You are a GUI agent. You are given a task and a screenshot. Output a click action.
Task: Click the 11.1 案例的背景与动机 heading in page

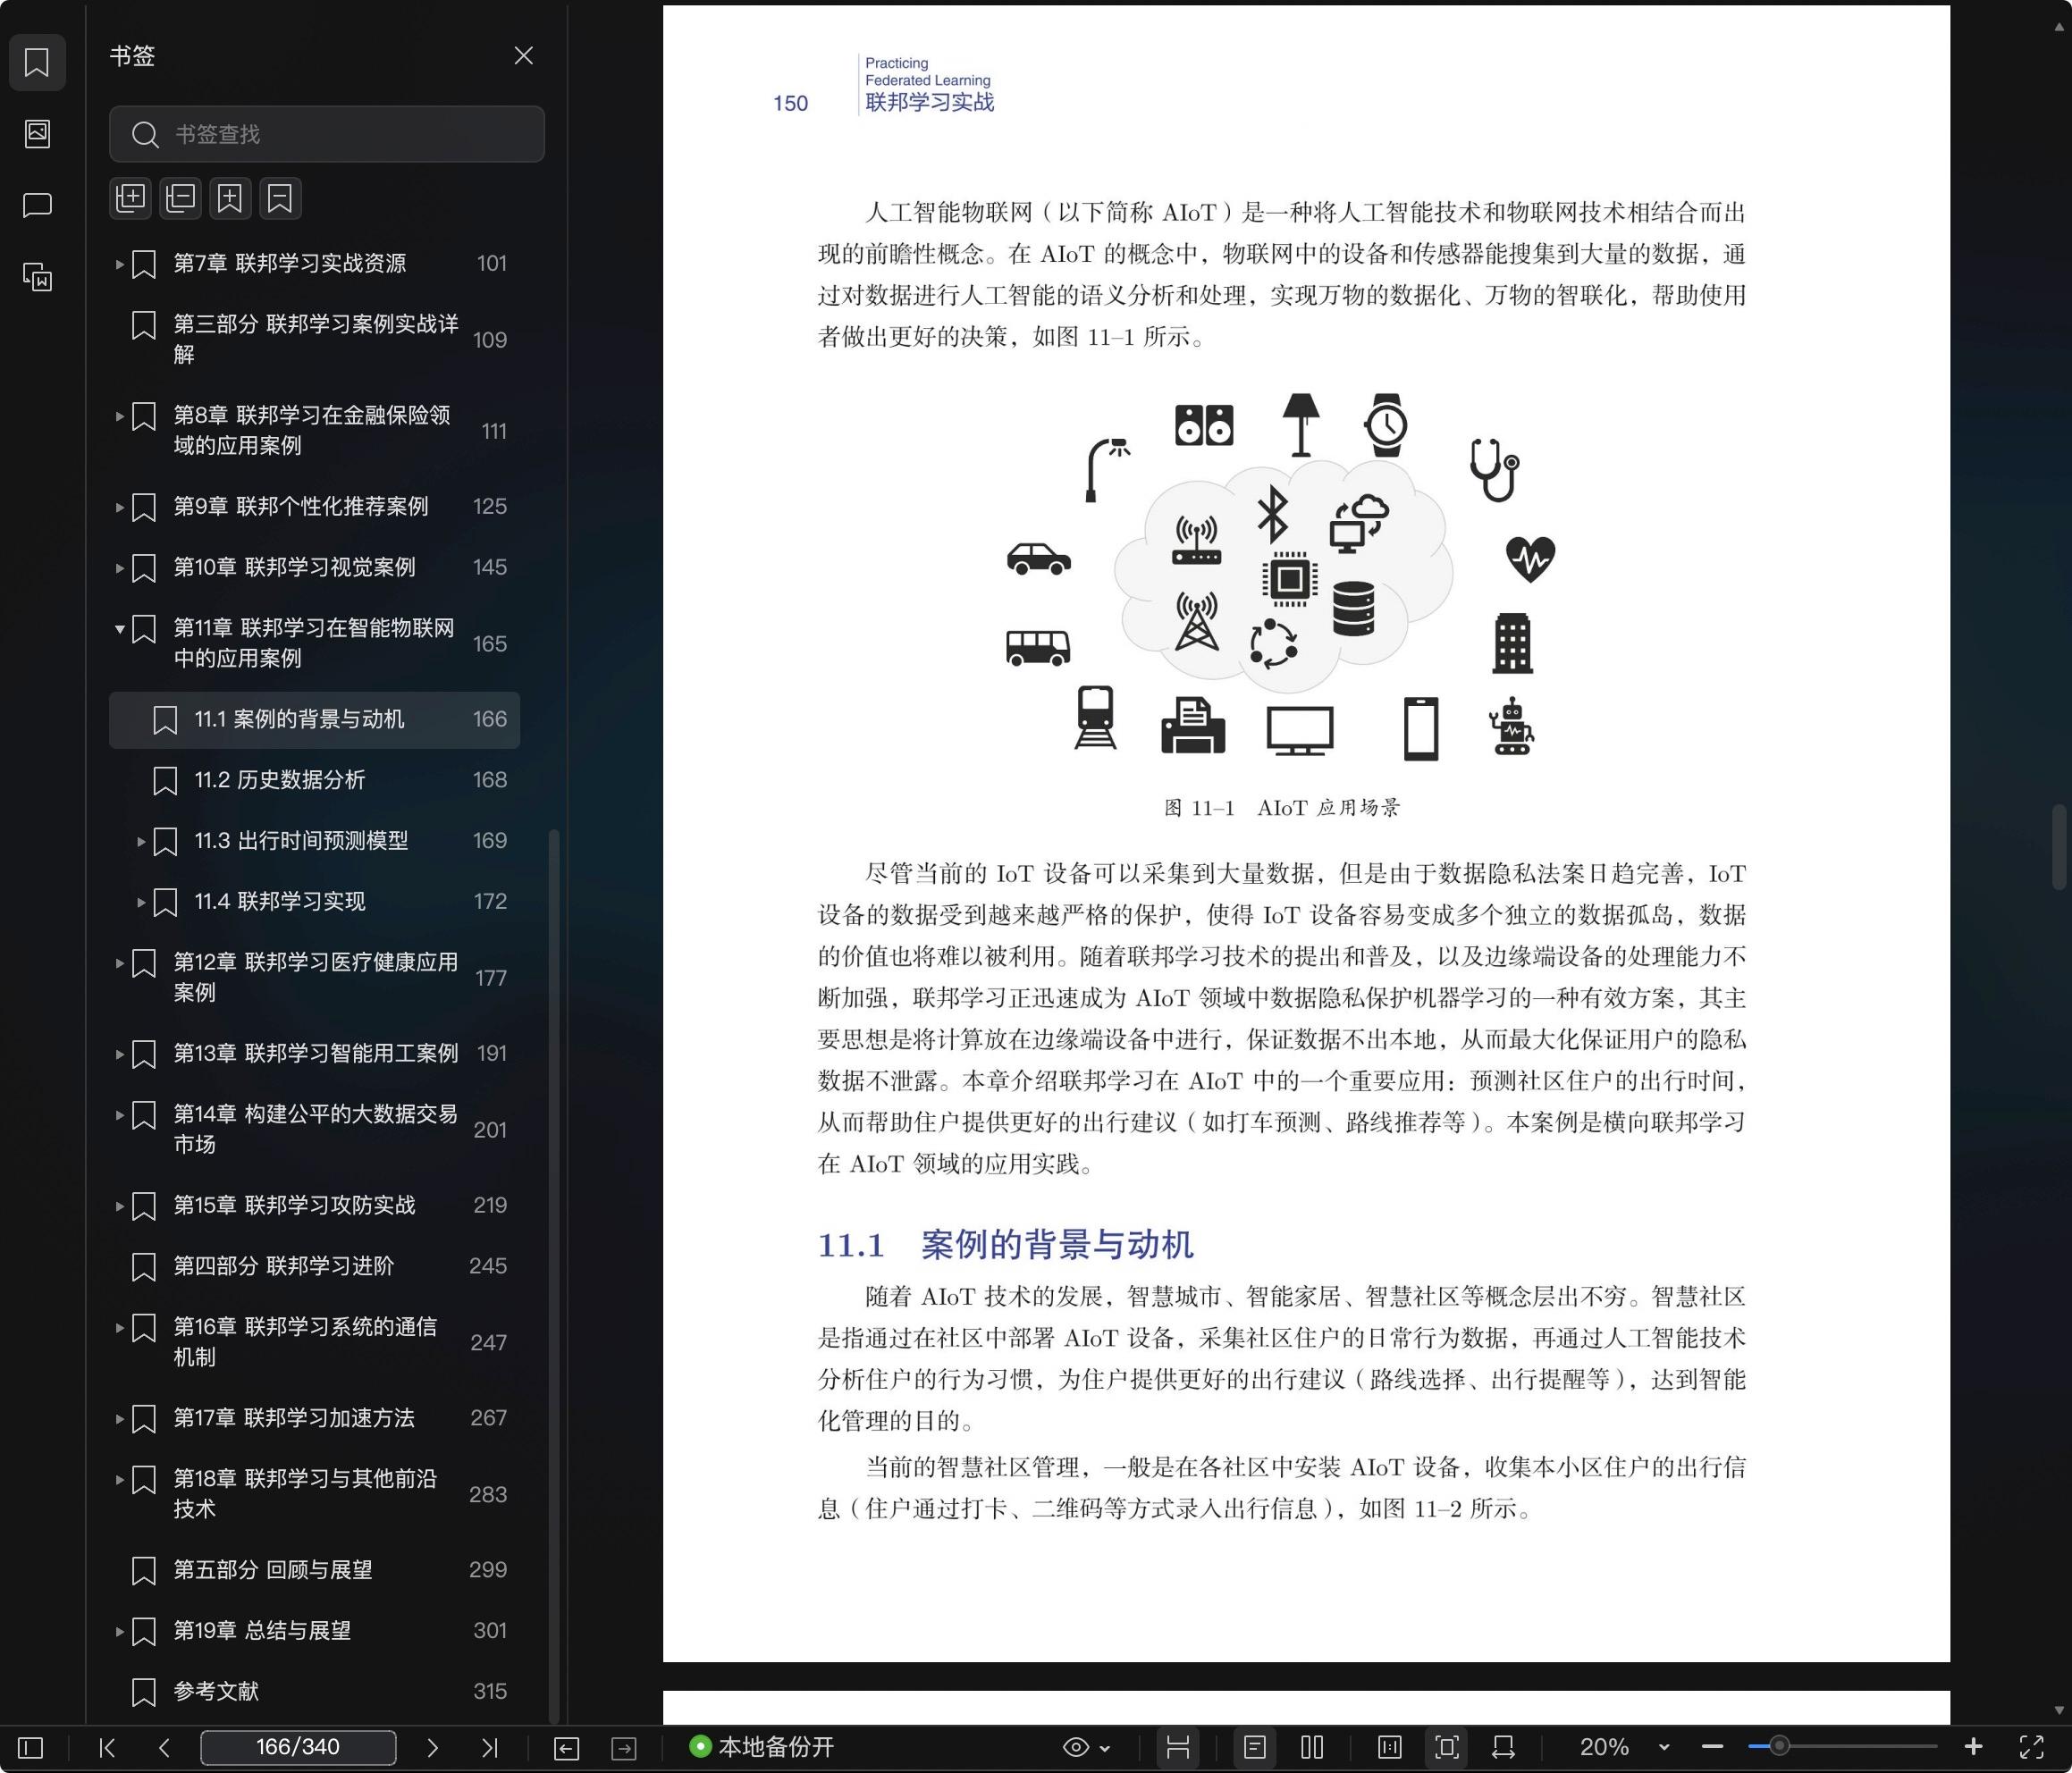point(1005,1245)
